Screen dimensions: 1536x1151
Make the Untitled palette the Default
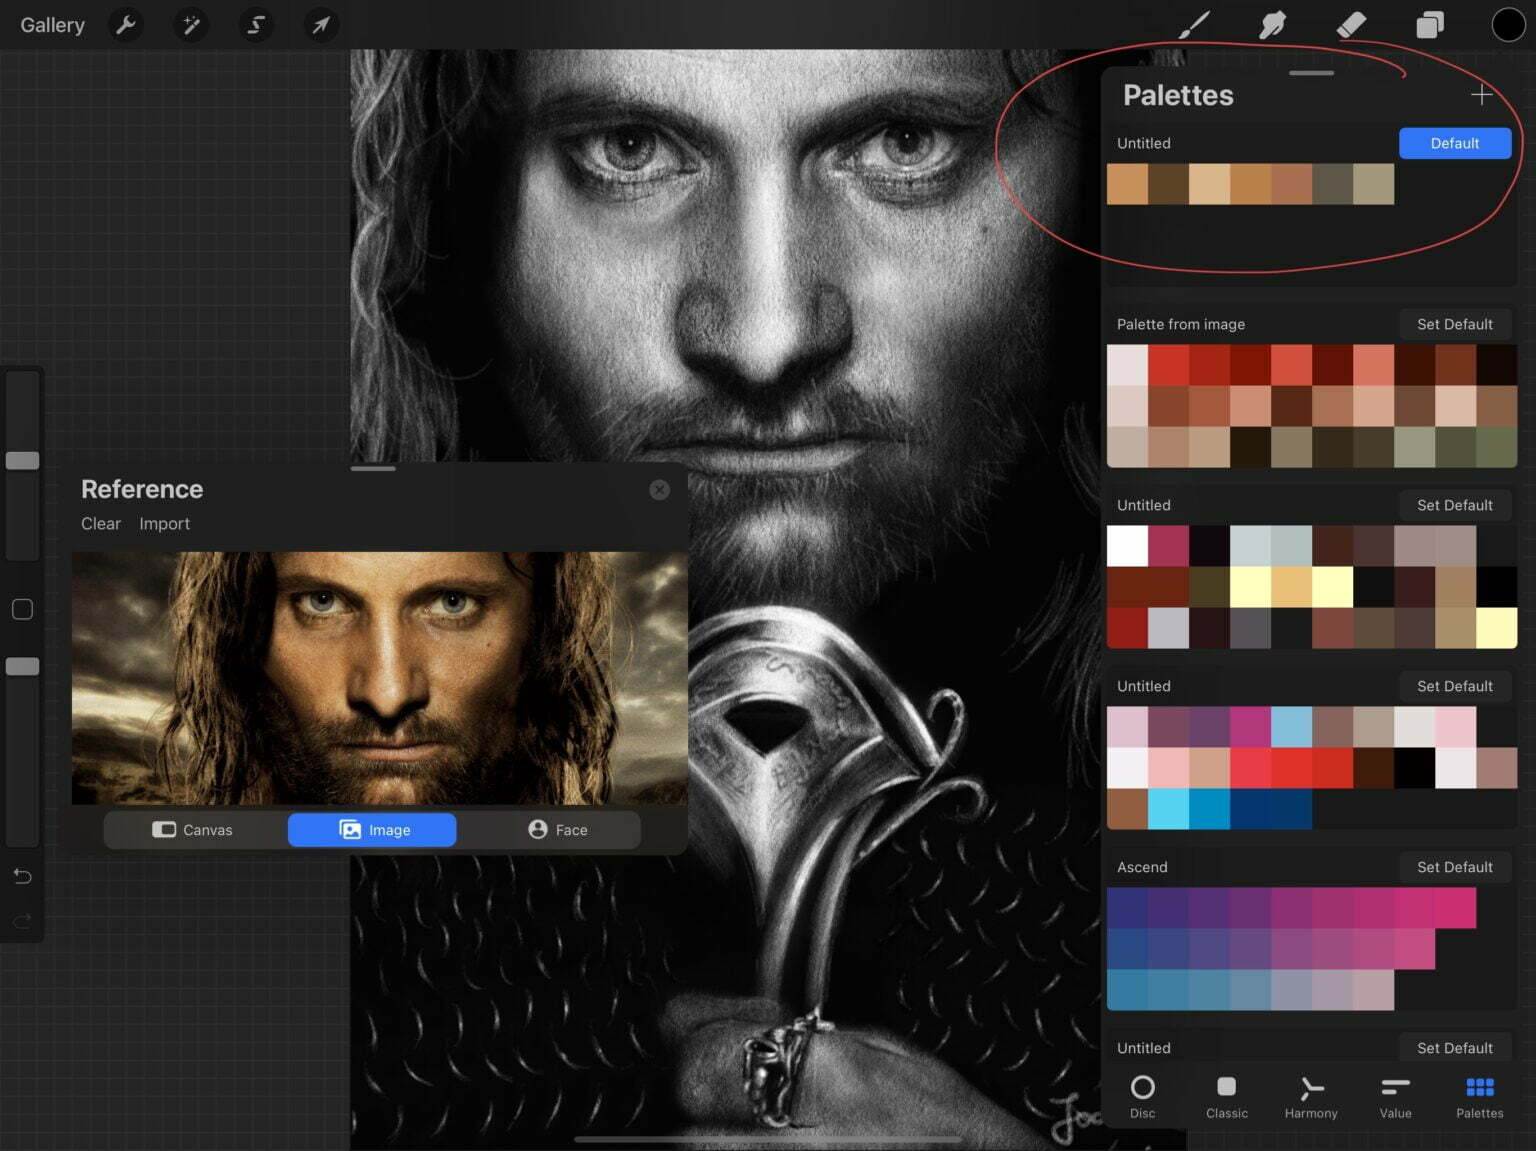pyautogui.click(x=1455, y=143)
